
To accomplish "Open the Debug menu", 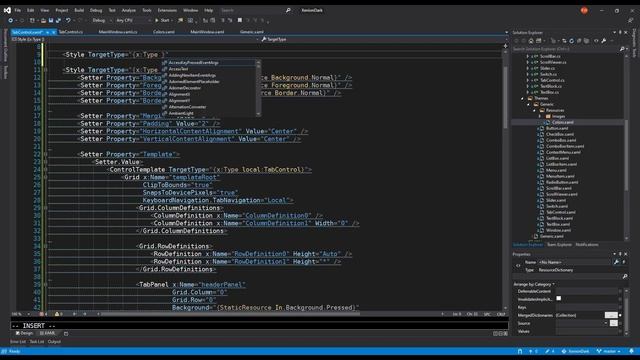I will coord(96,10).
